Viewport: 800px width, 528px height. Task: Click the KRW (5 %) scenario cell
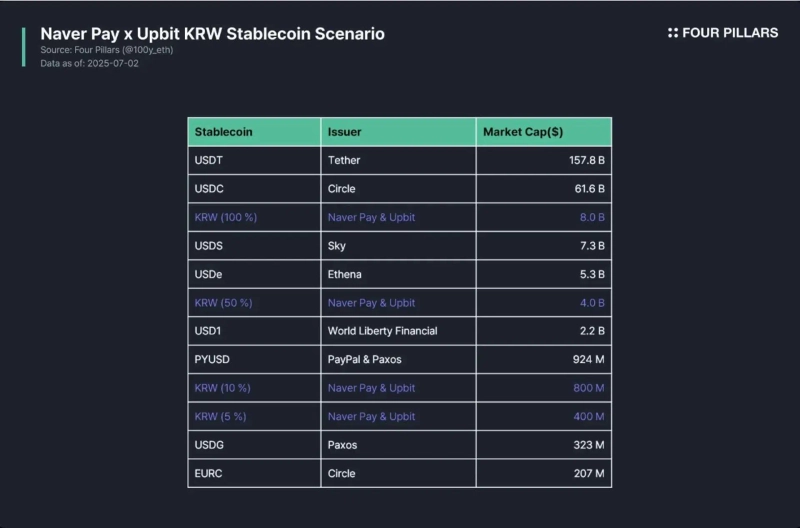tap(223, 416)
